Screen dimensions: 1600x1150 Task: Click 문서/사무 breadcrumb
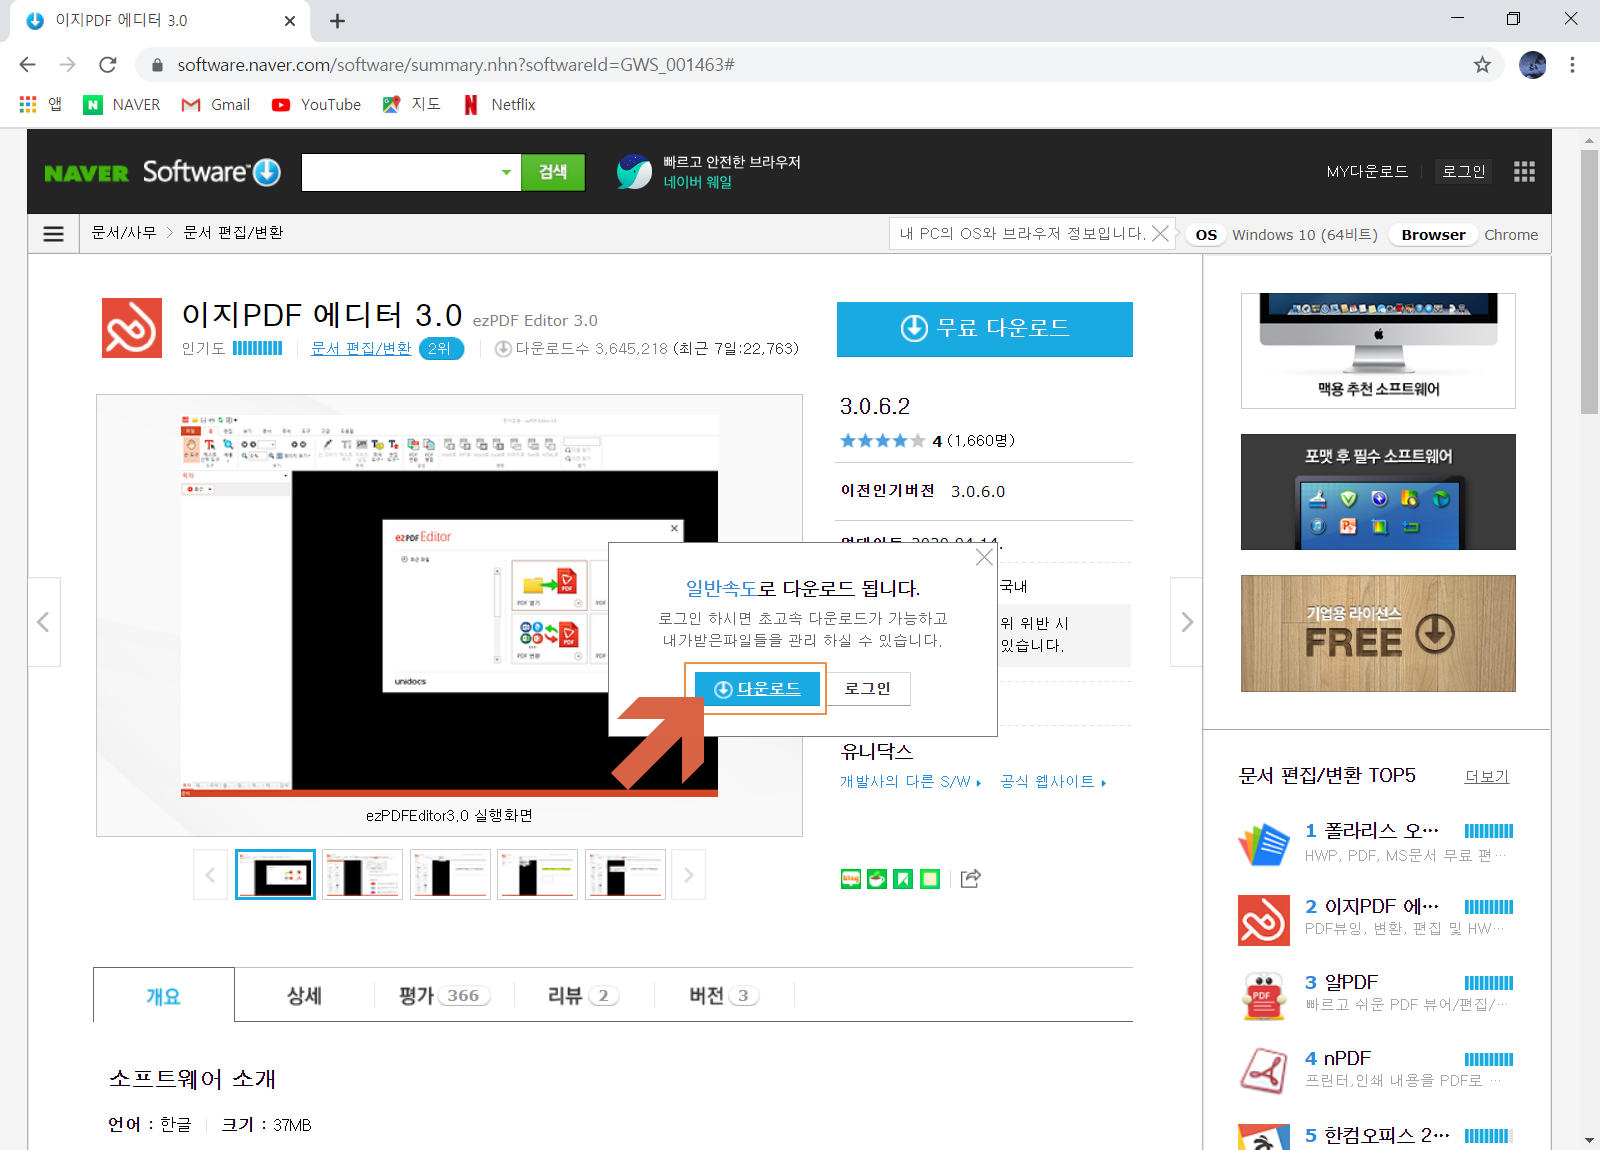click(124, 233)
